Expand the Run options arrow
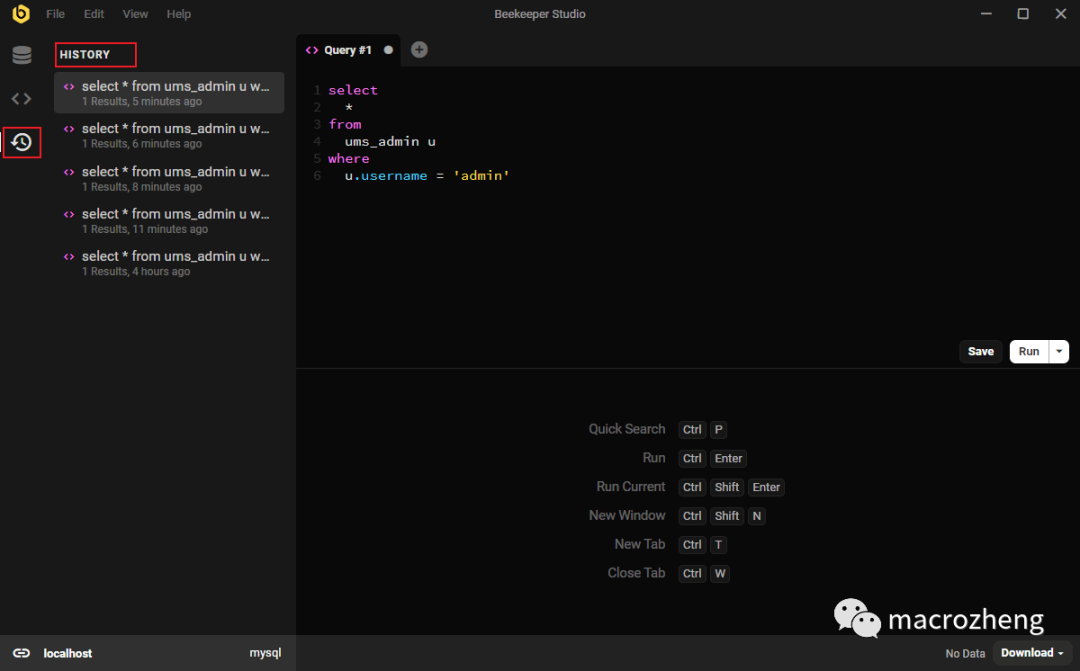This screenshot has height=671, width=1080. [1059, 351]
